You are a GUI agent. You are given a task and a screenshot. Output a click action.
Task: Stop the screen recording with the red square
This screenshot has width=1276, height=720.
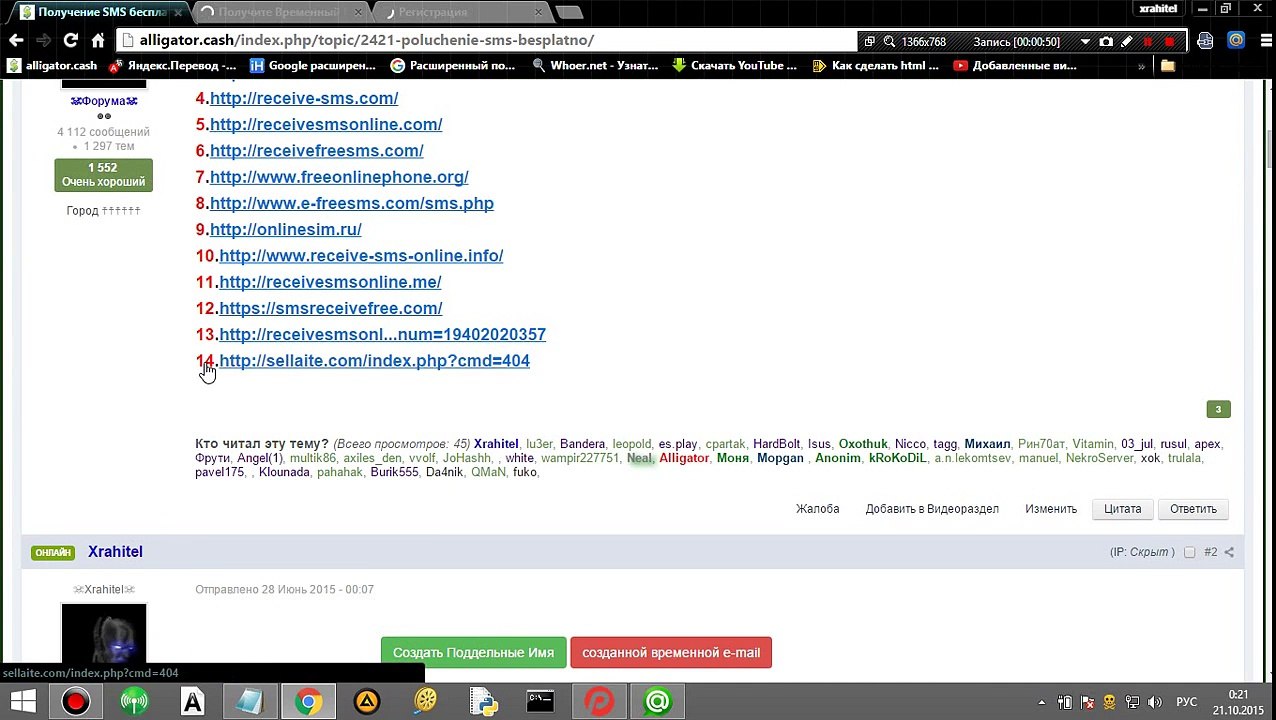click(1169, 42)
